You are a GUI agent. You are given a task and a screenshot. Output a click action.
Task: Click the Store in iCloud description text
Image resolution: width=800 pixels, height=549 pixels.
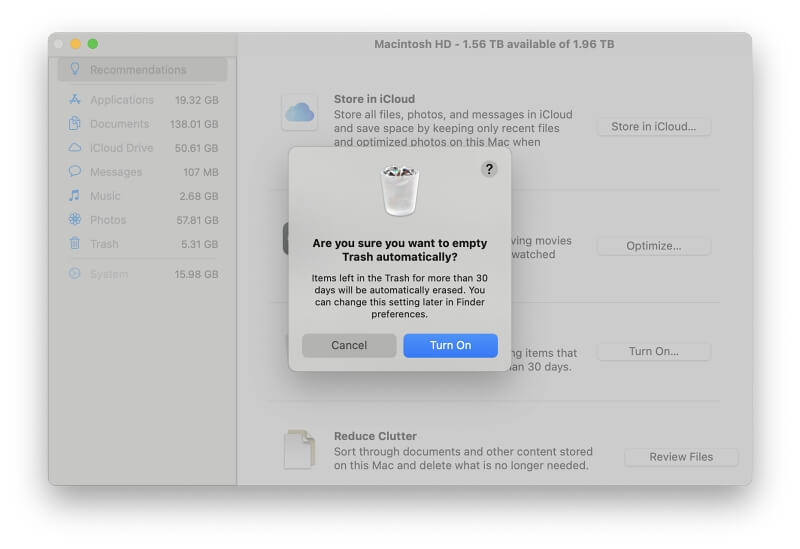coord(453,128)
